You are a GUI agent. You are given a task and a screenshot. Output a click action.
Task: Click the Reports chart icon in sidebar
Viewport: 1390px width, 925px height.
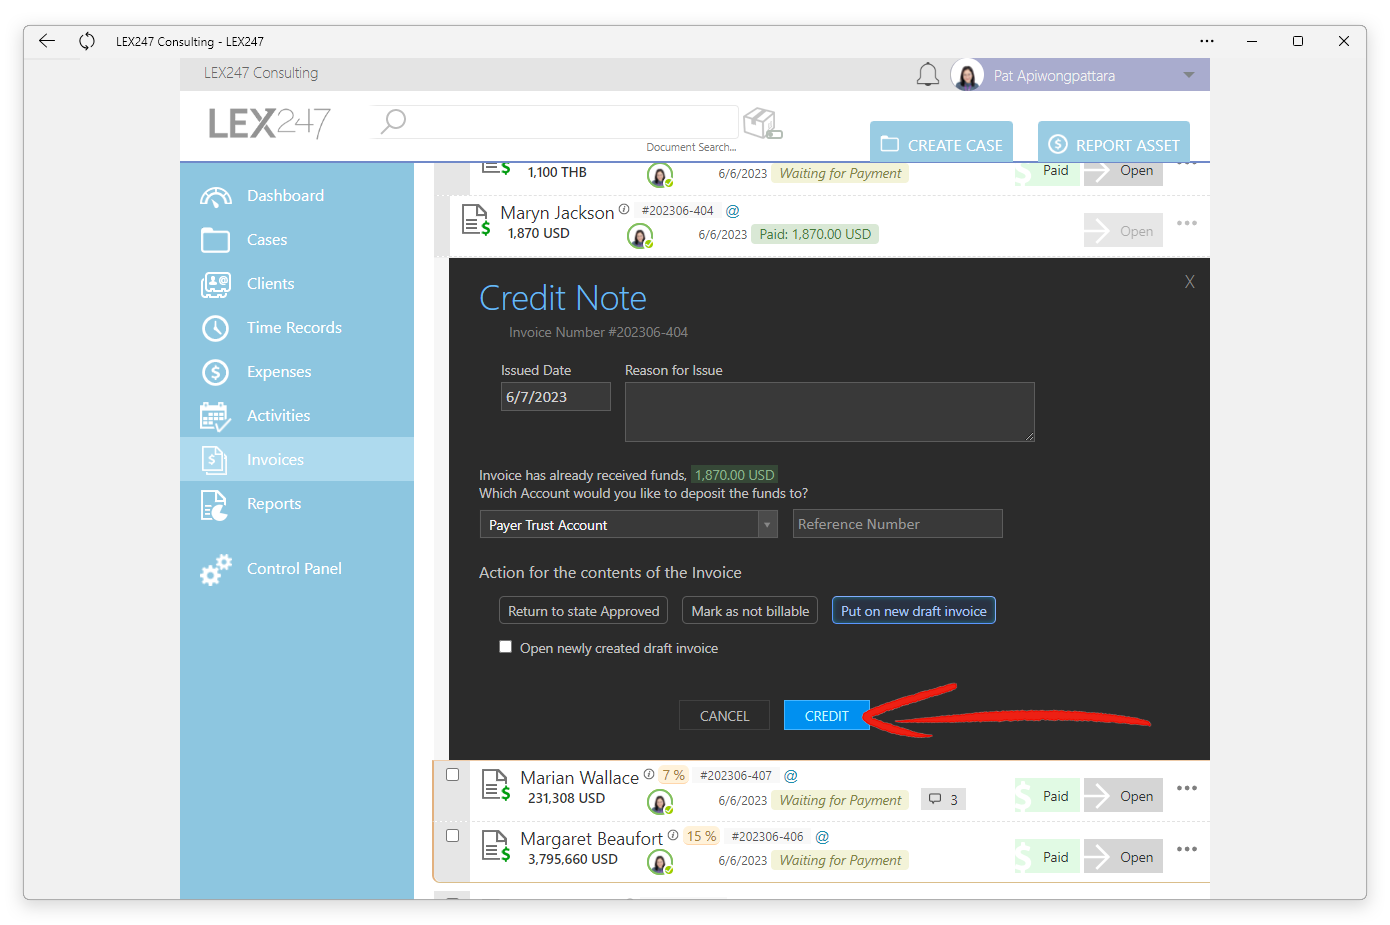tap(215, 505)
